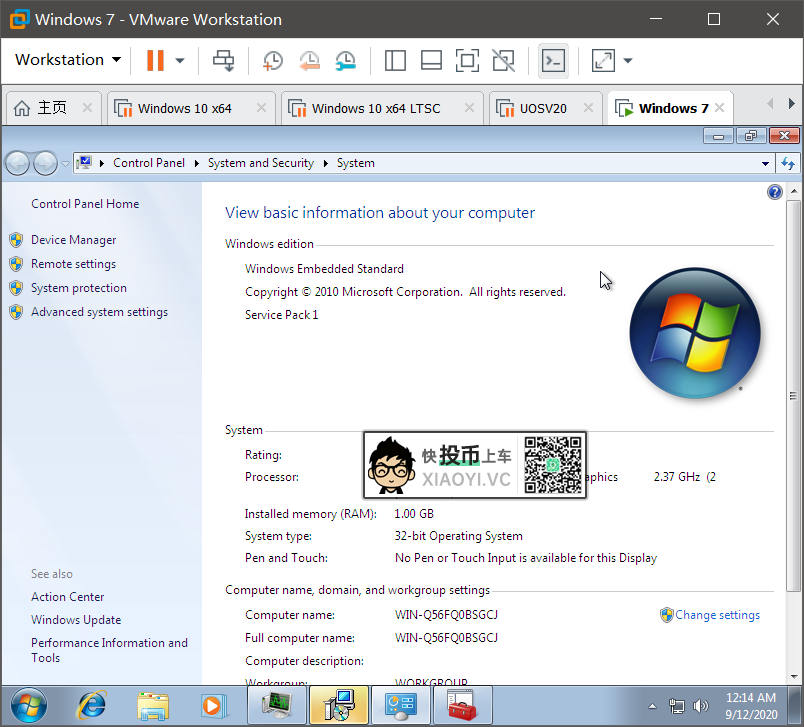Expand the stretch guest display dropdown arrow
The image size is (804, 727).
tap(628, 60)
